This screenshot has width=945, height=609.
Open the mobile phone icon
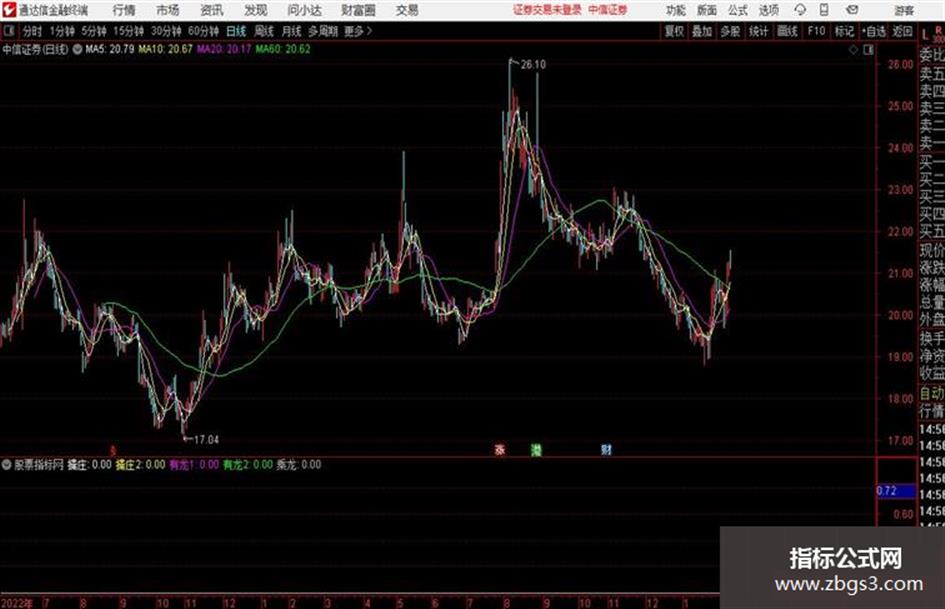click(824, 10)
